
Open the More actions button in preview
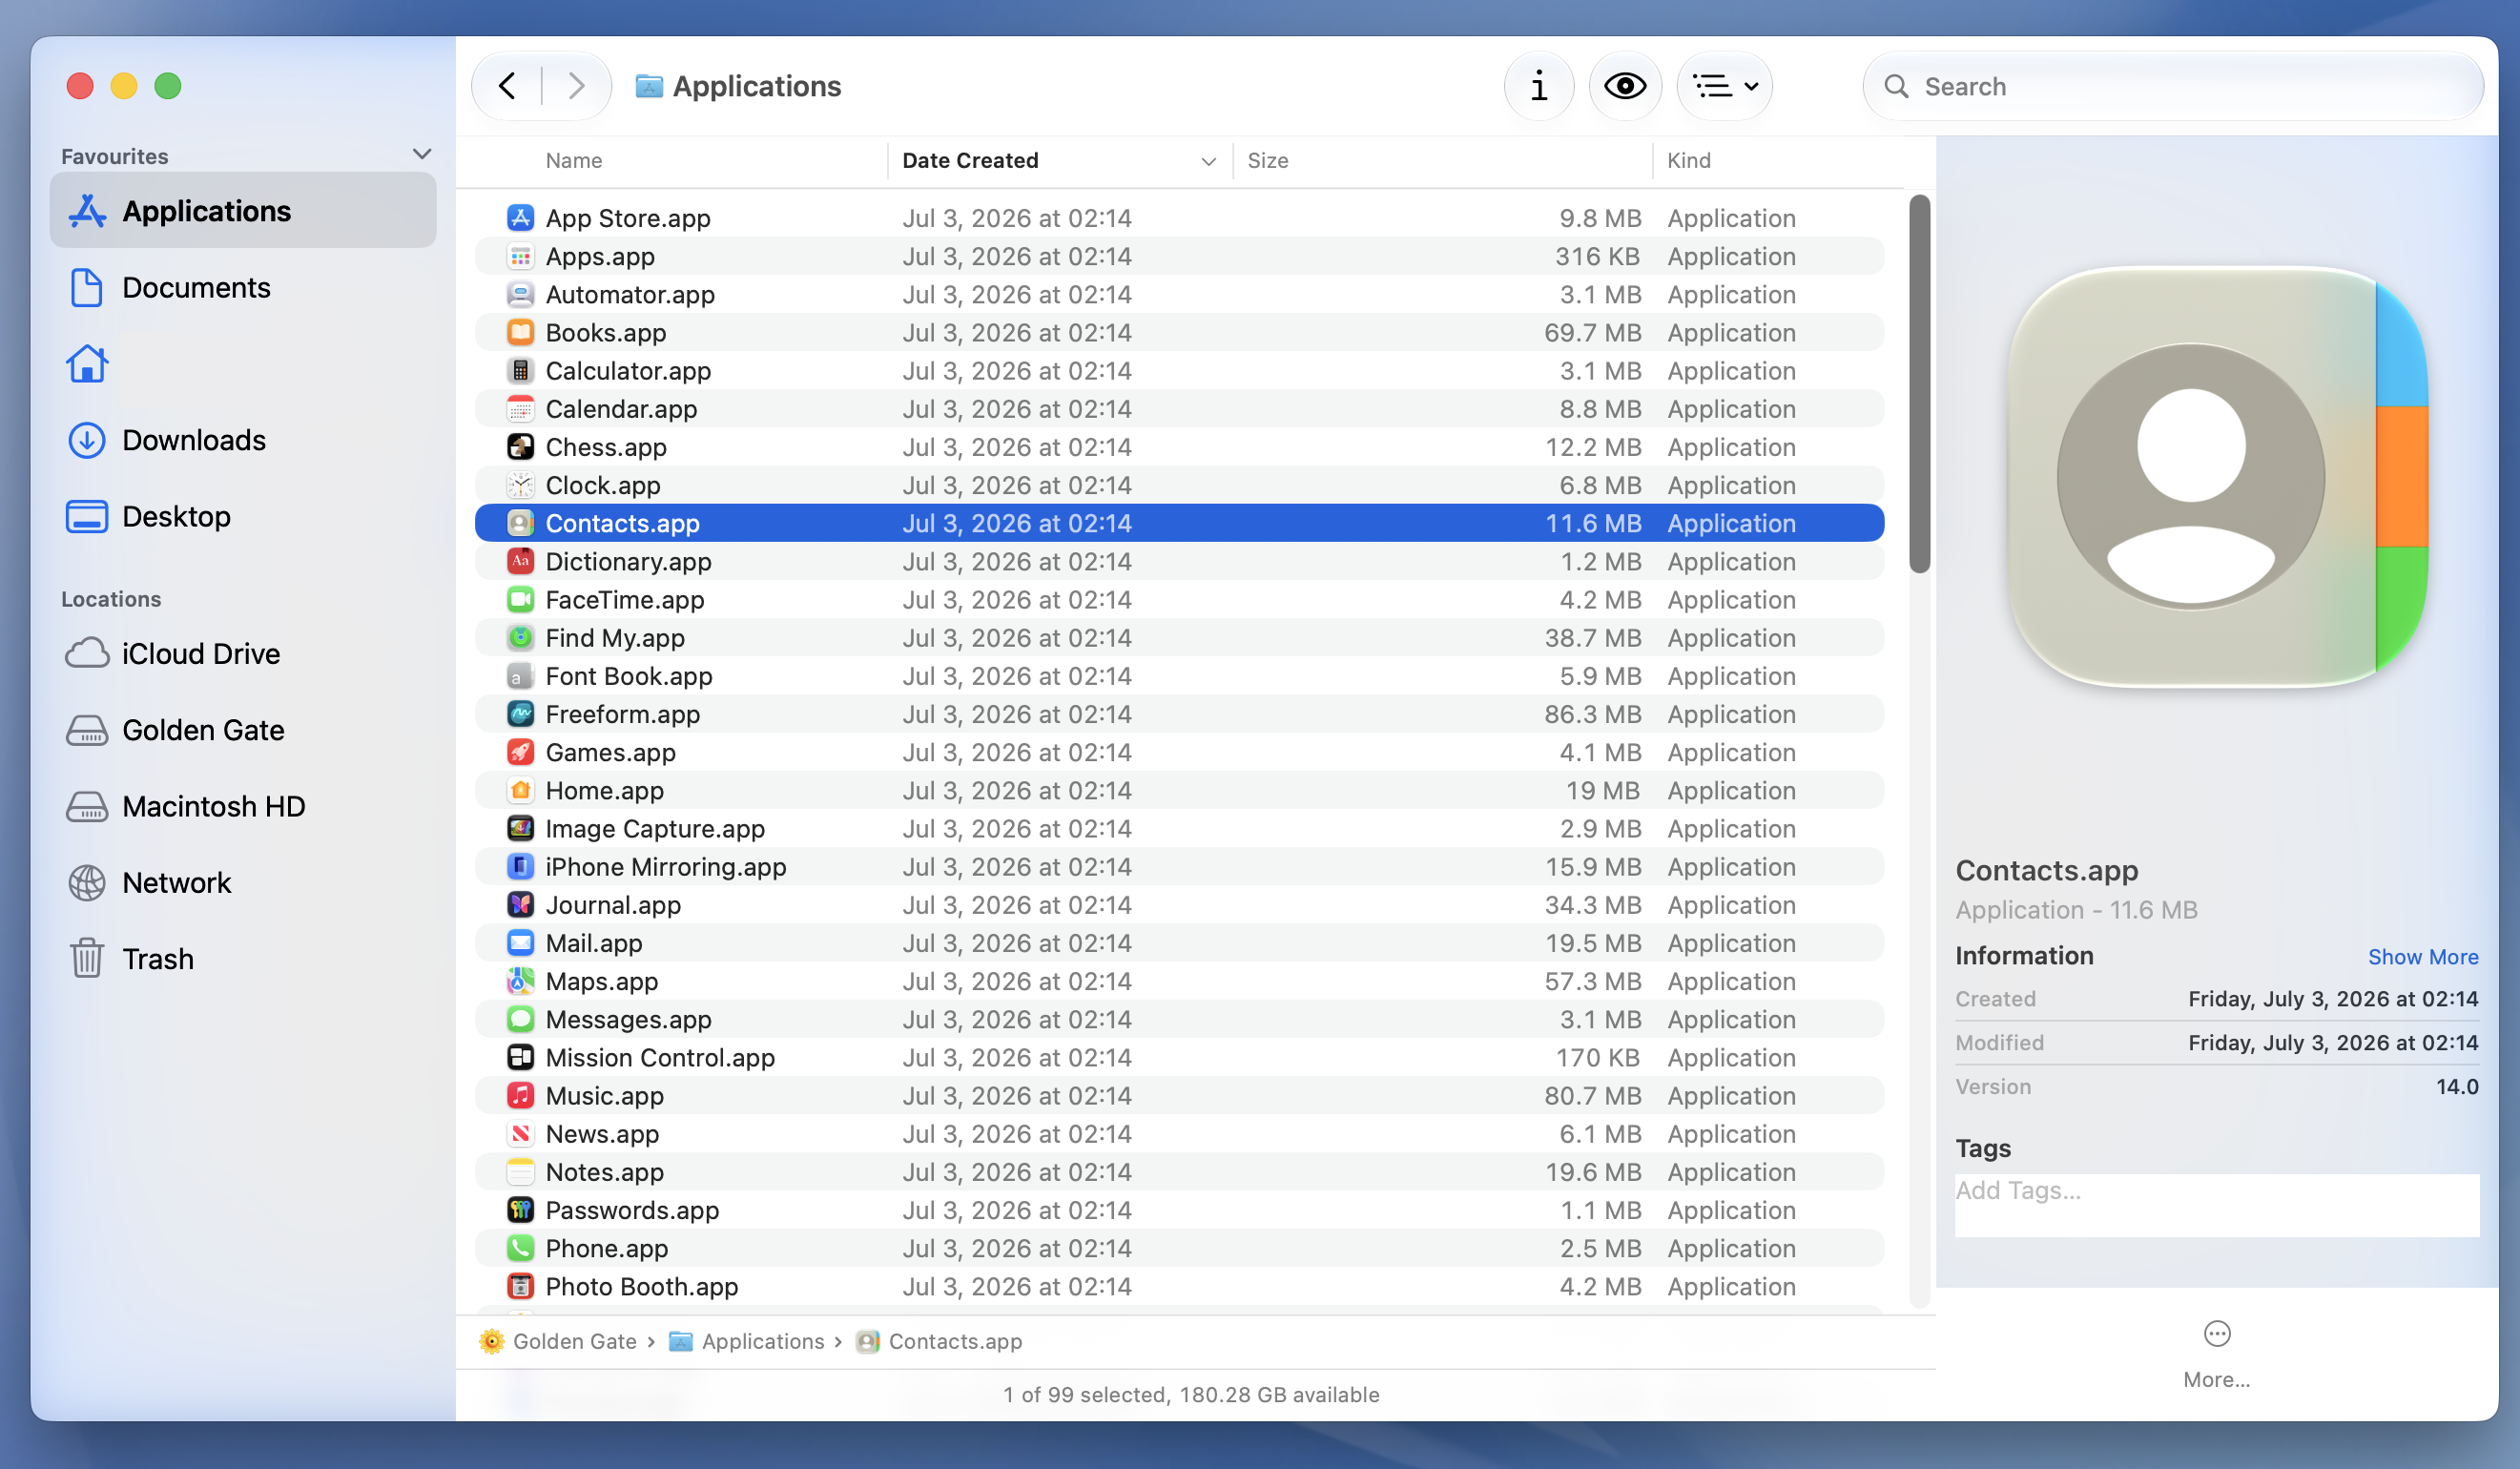(x=2216, y=1354)
